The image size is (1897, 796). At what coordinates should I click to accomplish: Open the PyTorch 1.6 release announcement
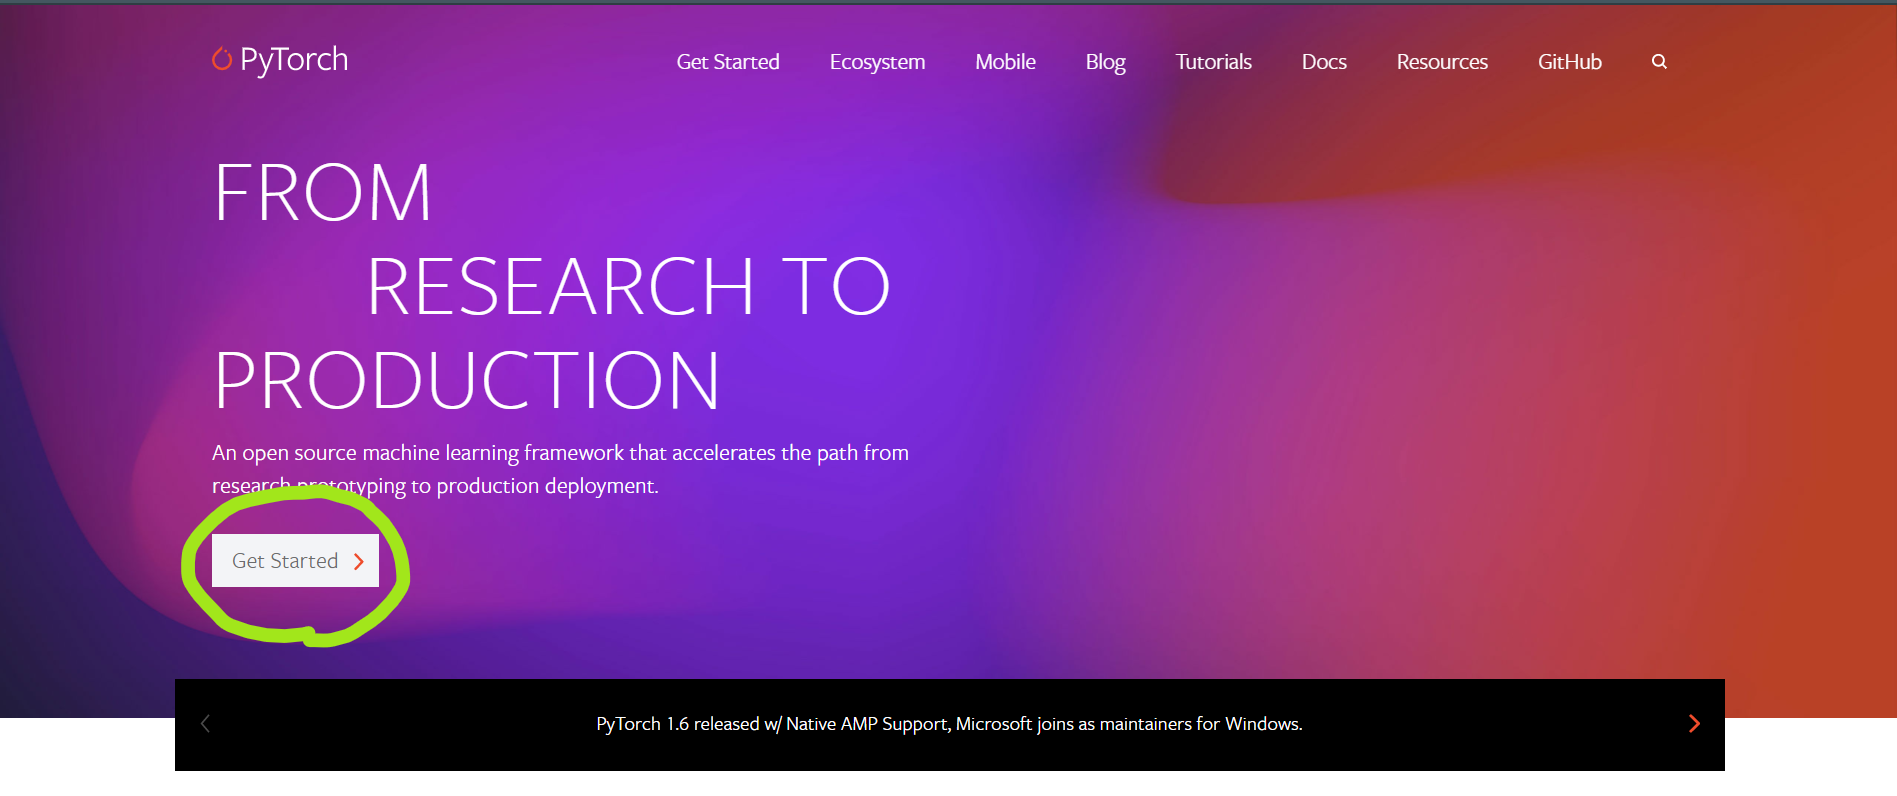(x=949, y=724)
